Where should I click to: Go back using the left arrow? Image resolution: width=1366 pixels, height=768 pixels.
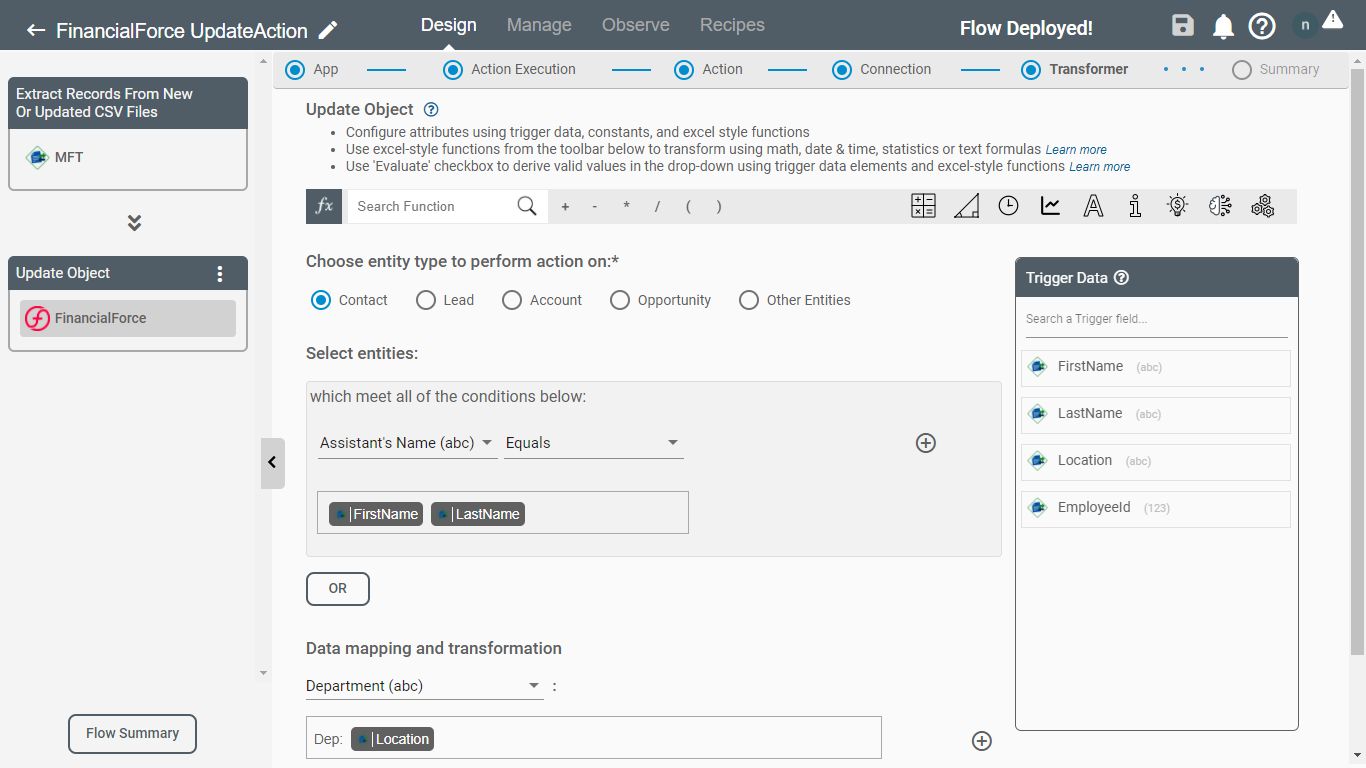(36, 30)
